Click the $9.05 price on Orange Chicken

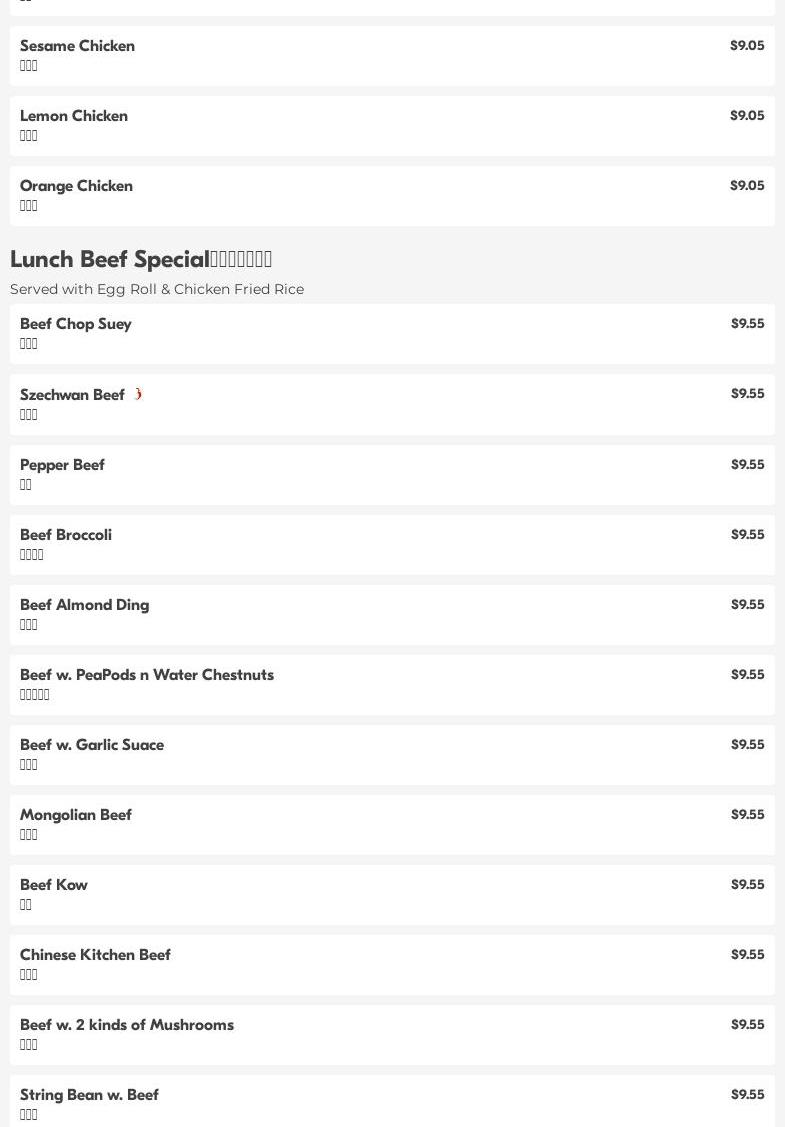point(748,185)
